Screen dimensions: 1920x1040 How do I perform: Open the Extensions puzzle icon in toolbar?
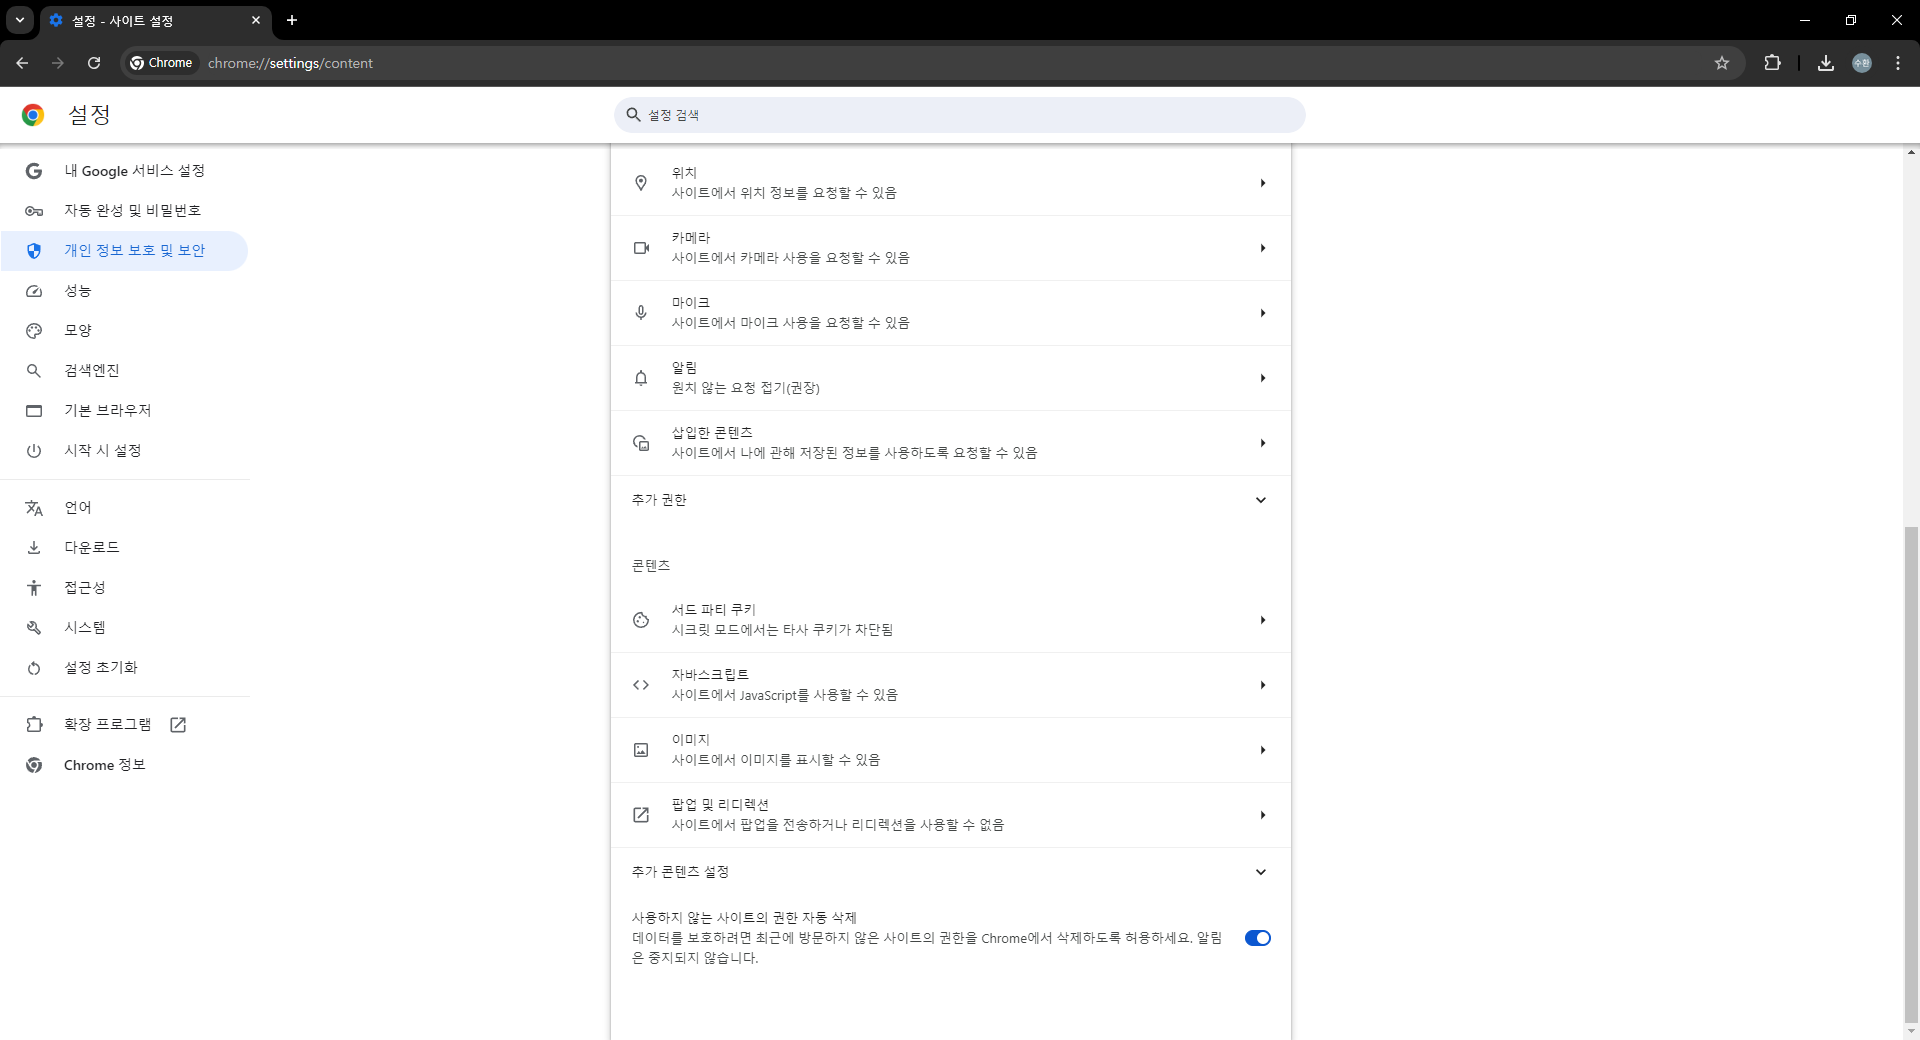[x=1772, y=63]
